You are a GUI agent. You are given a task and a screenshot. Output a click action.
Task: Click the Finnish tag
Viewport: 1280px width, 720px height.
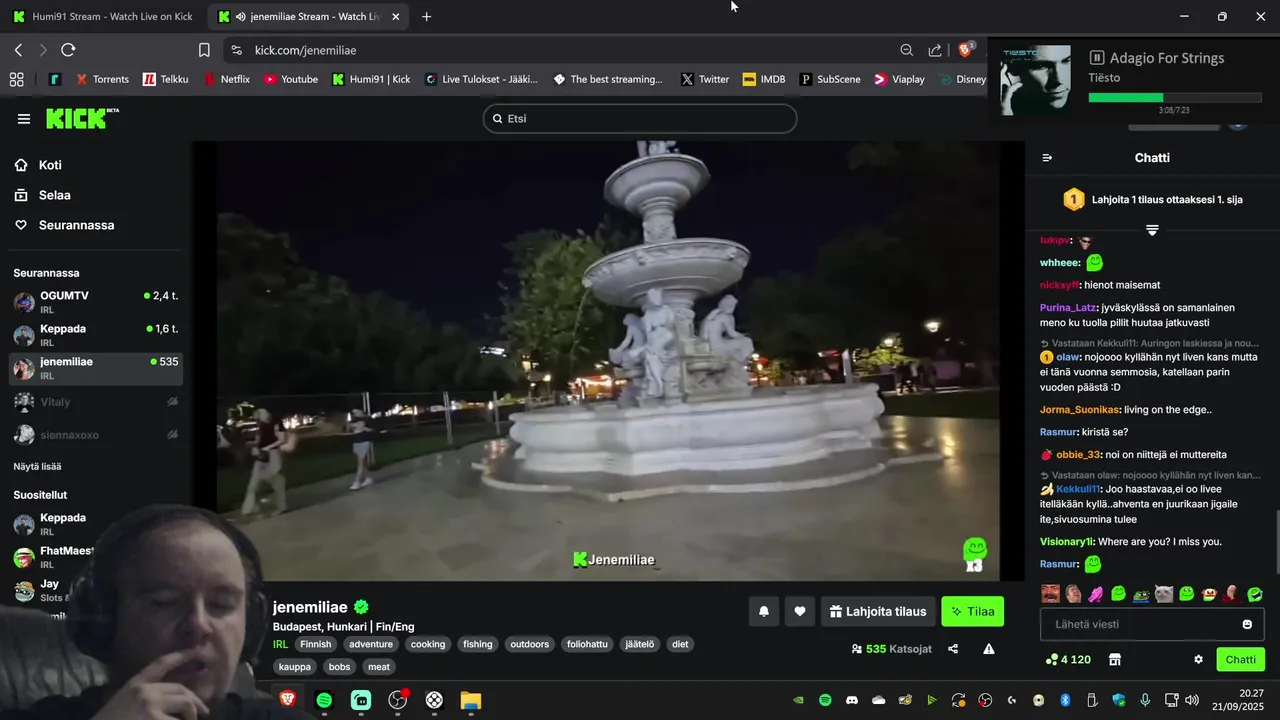(x=316, y=644)
